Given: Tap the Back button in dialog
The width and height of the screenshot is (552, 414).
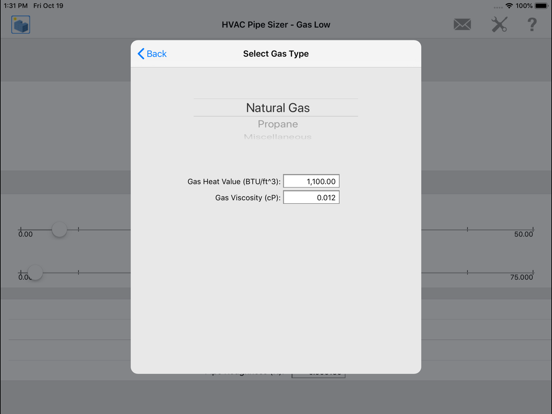Looking at the screenshot, I should coord(152,54).
